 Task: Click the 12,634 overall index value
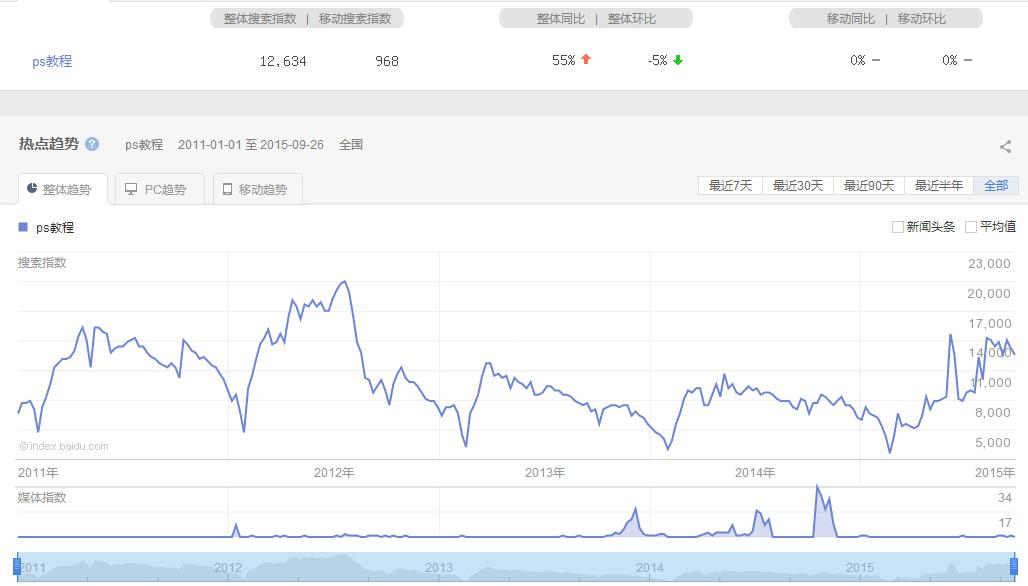tap(283, 61)
